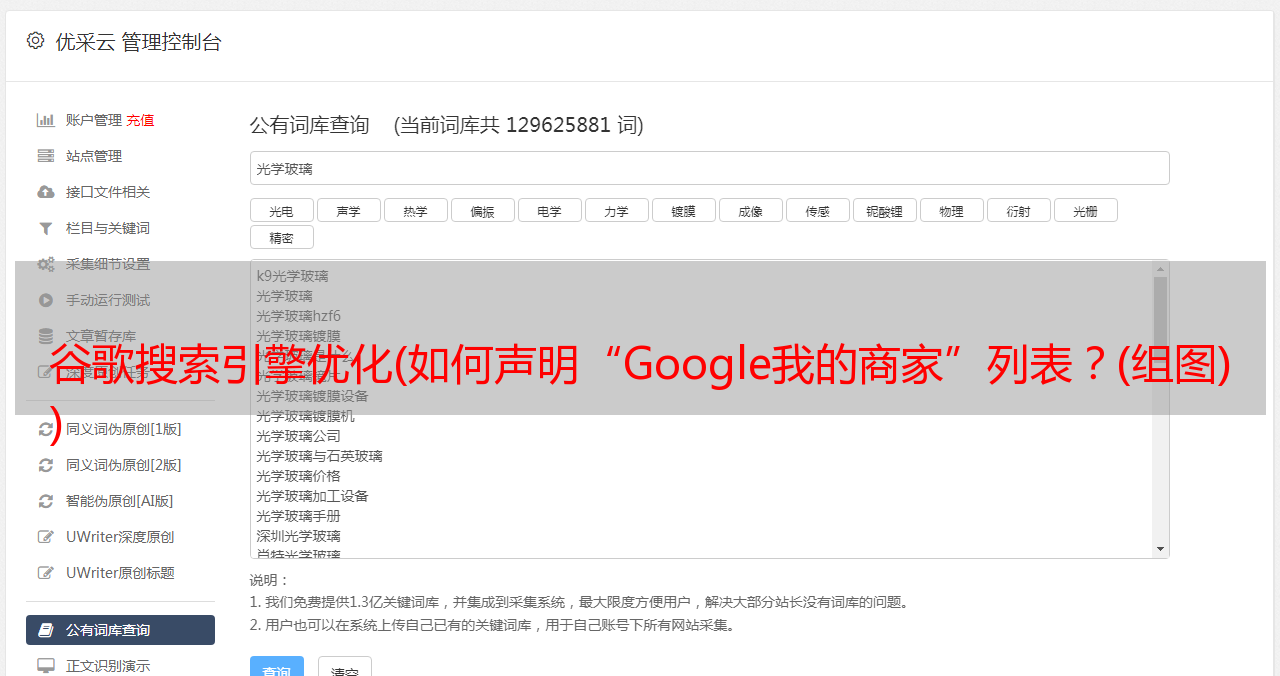Choose the 衍射 tag button
The width and height of the screenshot is (1280, 676).
pyautogui.click(x=1019, y=210)
